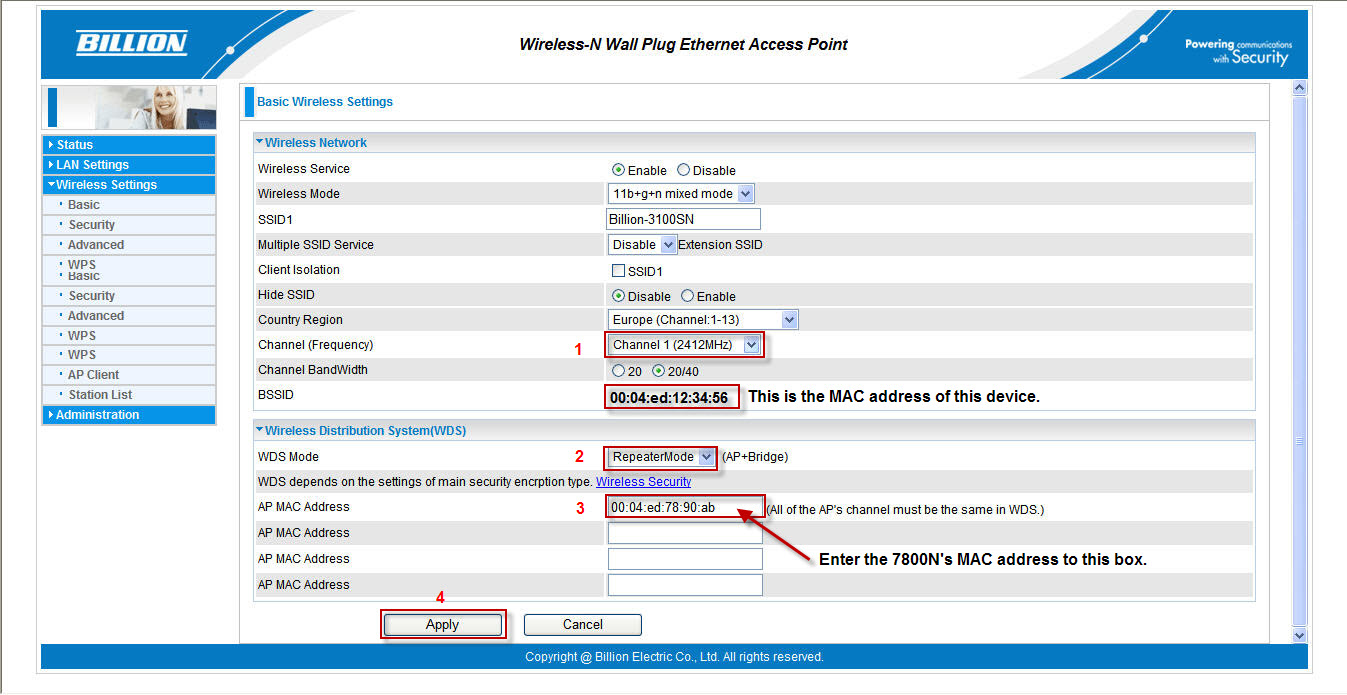Click the Billion logo in the header
The height and width of the screenshot is (695, 1347).
click(x=131, y=43)
